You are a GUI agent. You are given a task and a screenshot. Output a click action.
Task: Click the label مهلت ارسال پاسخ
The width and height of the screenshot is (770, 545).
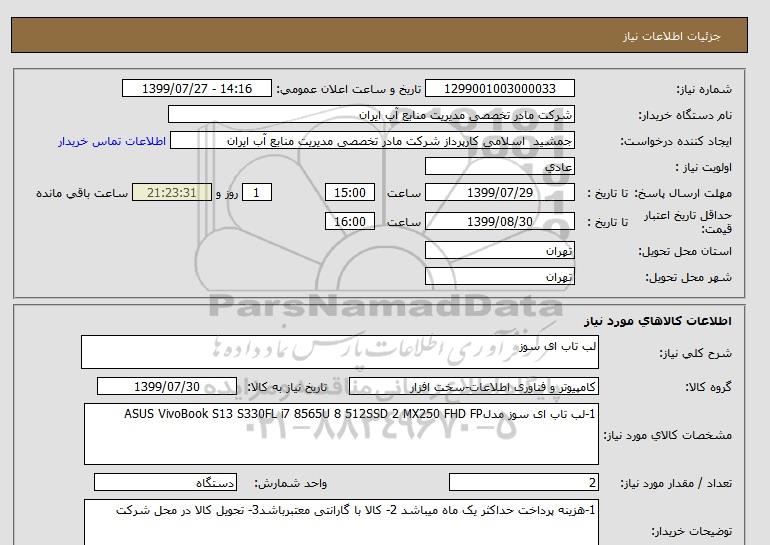pos(685,193)
